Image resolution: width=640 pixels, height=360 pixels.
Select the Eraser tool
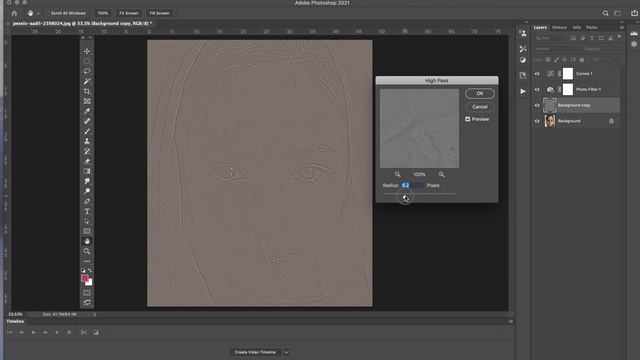[87, 161]
